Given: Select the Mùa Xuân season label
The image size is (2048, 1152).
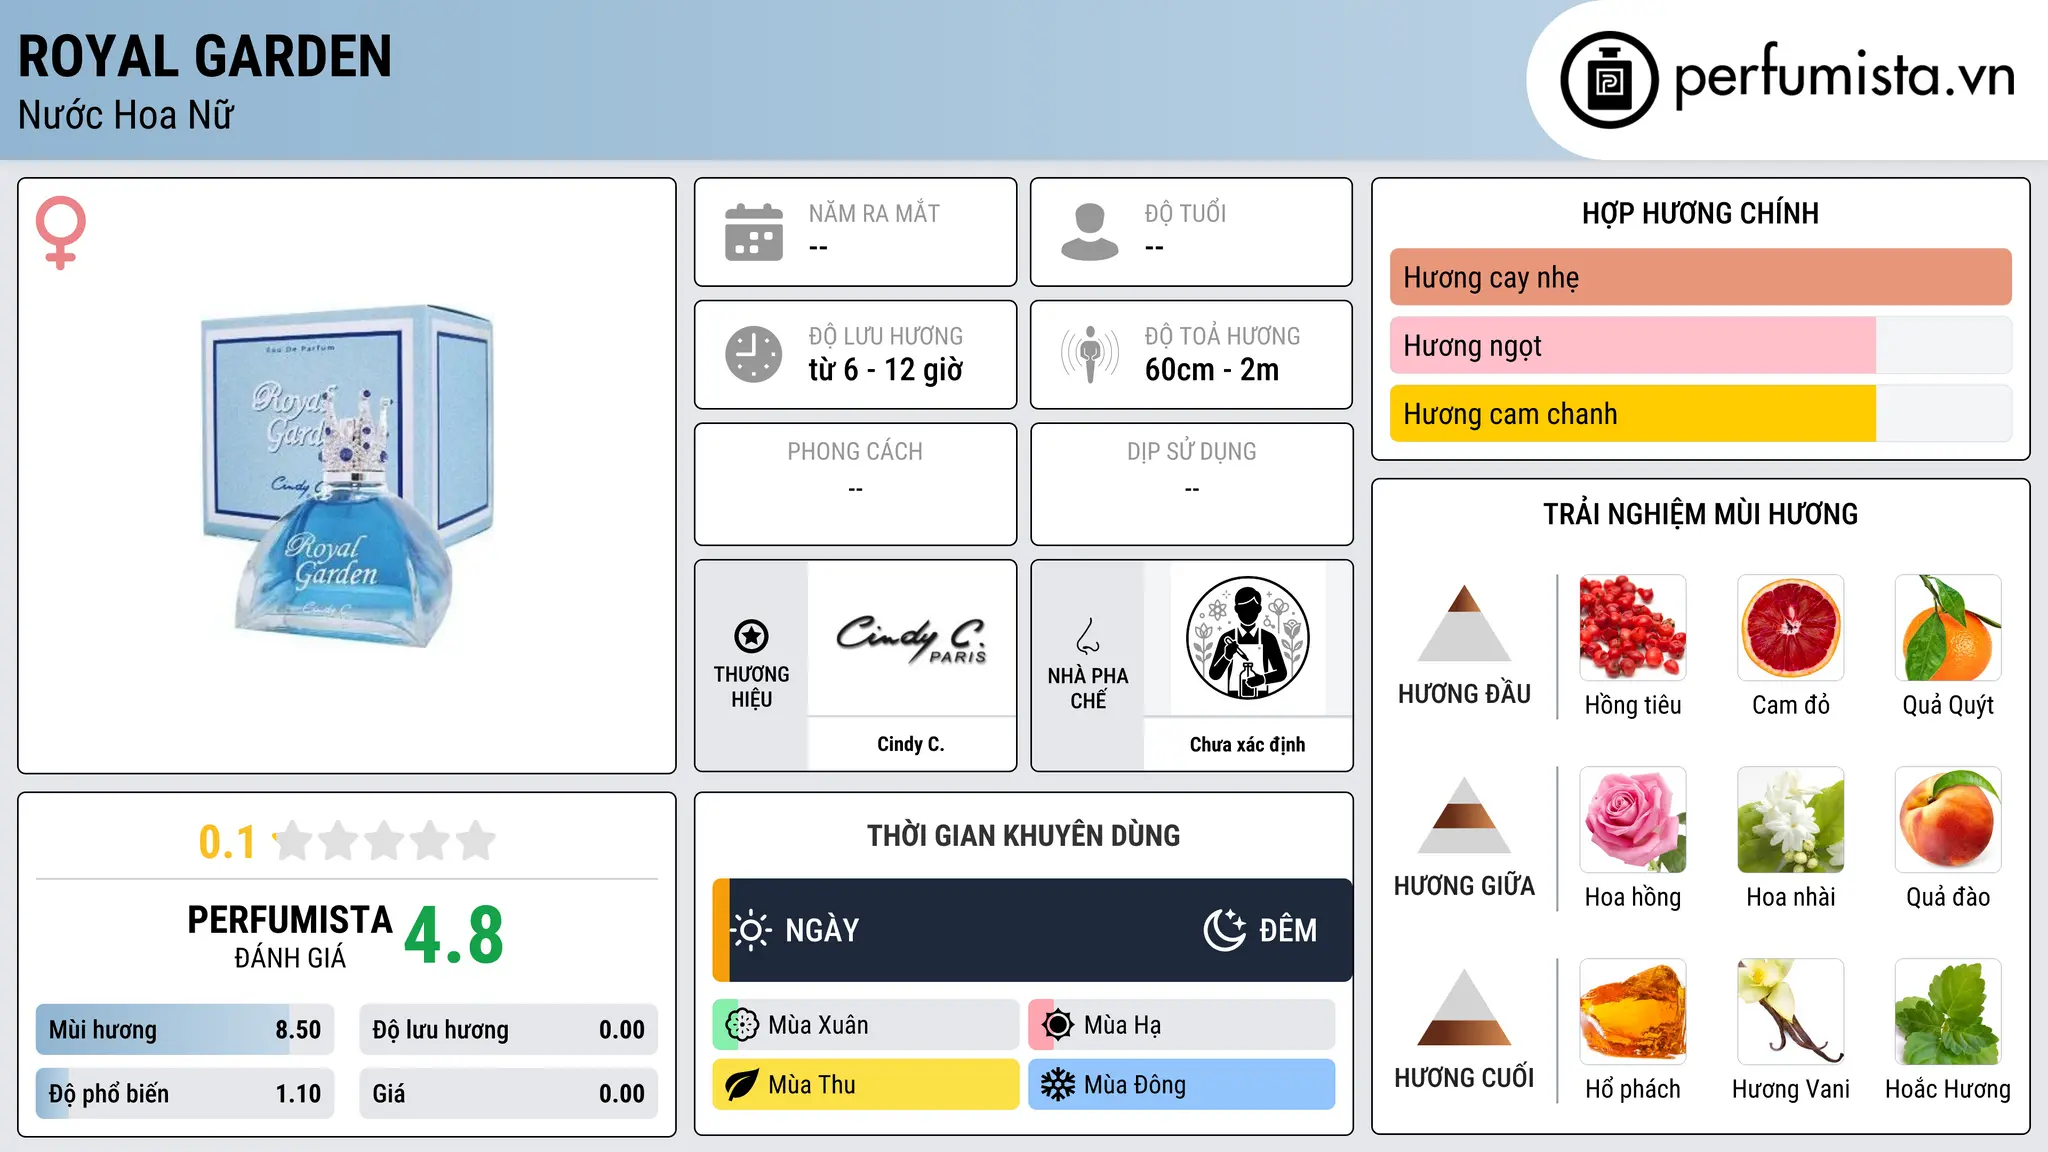Looking at the screenshot, I should [818, 1025].
